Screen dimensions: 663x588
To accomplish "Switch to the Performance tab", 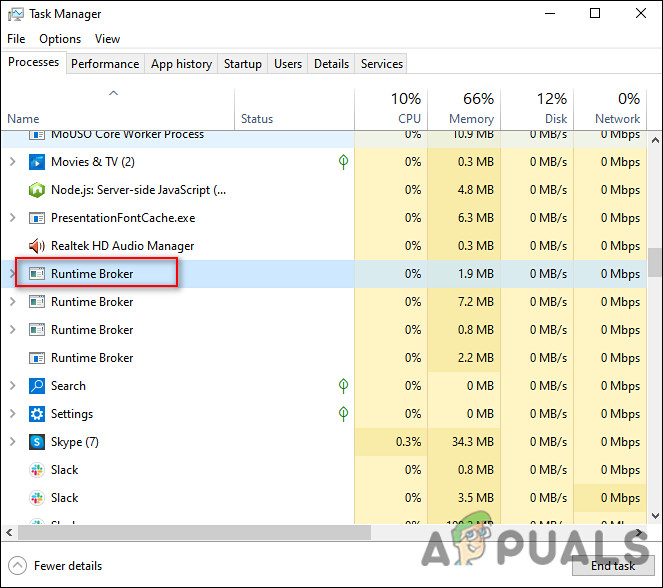I will (105, 64).
